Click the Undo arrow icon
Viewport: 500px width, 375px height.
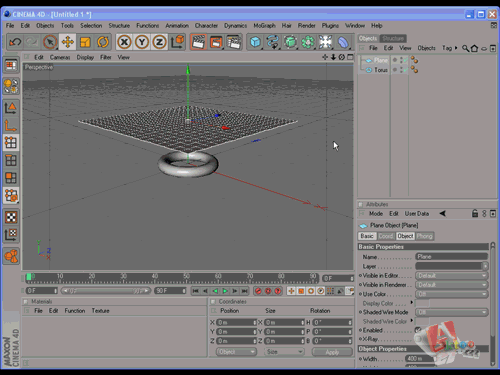coord(15,42)
